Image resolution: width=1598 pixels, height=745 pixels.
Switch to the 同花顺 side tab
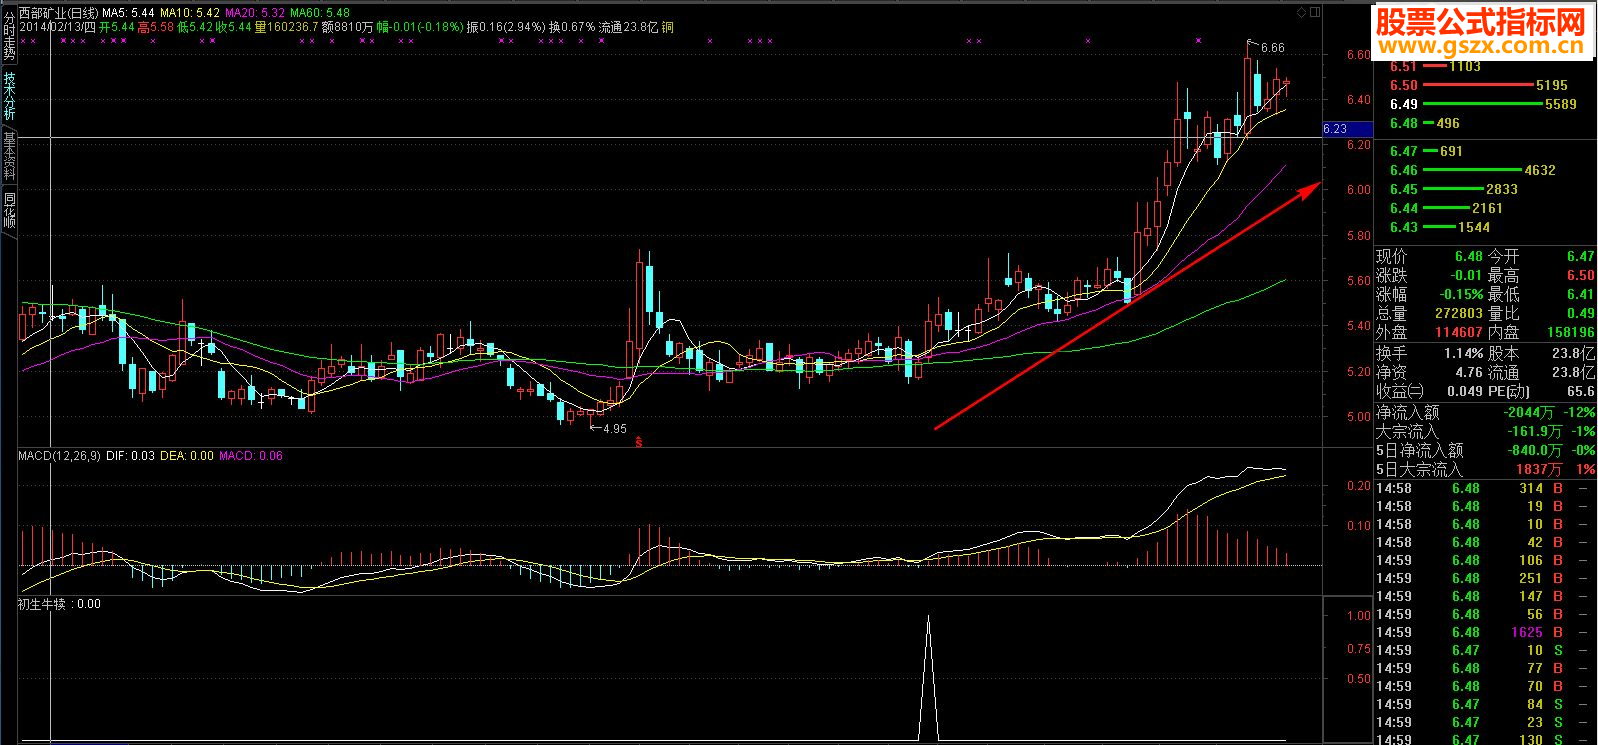click(9, 210)
